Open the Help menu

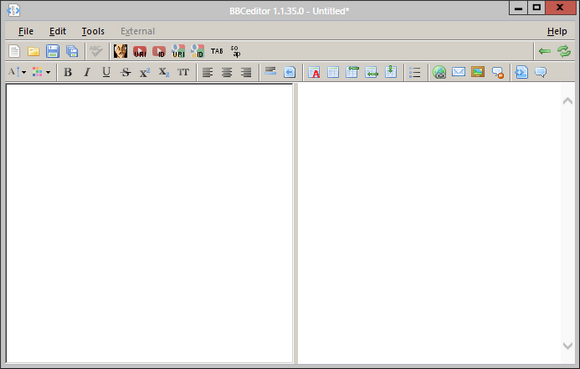[x=557, y=31]
